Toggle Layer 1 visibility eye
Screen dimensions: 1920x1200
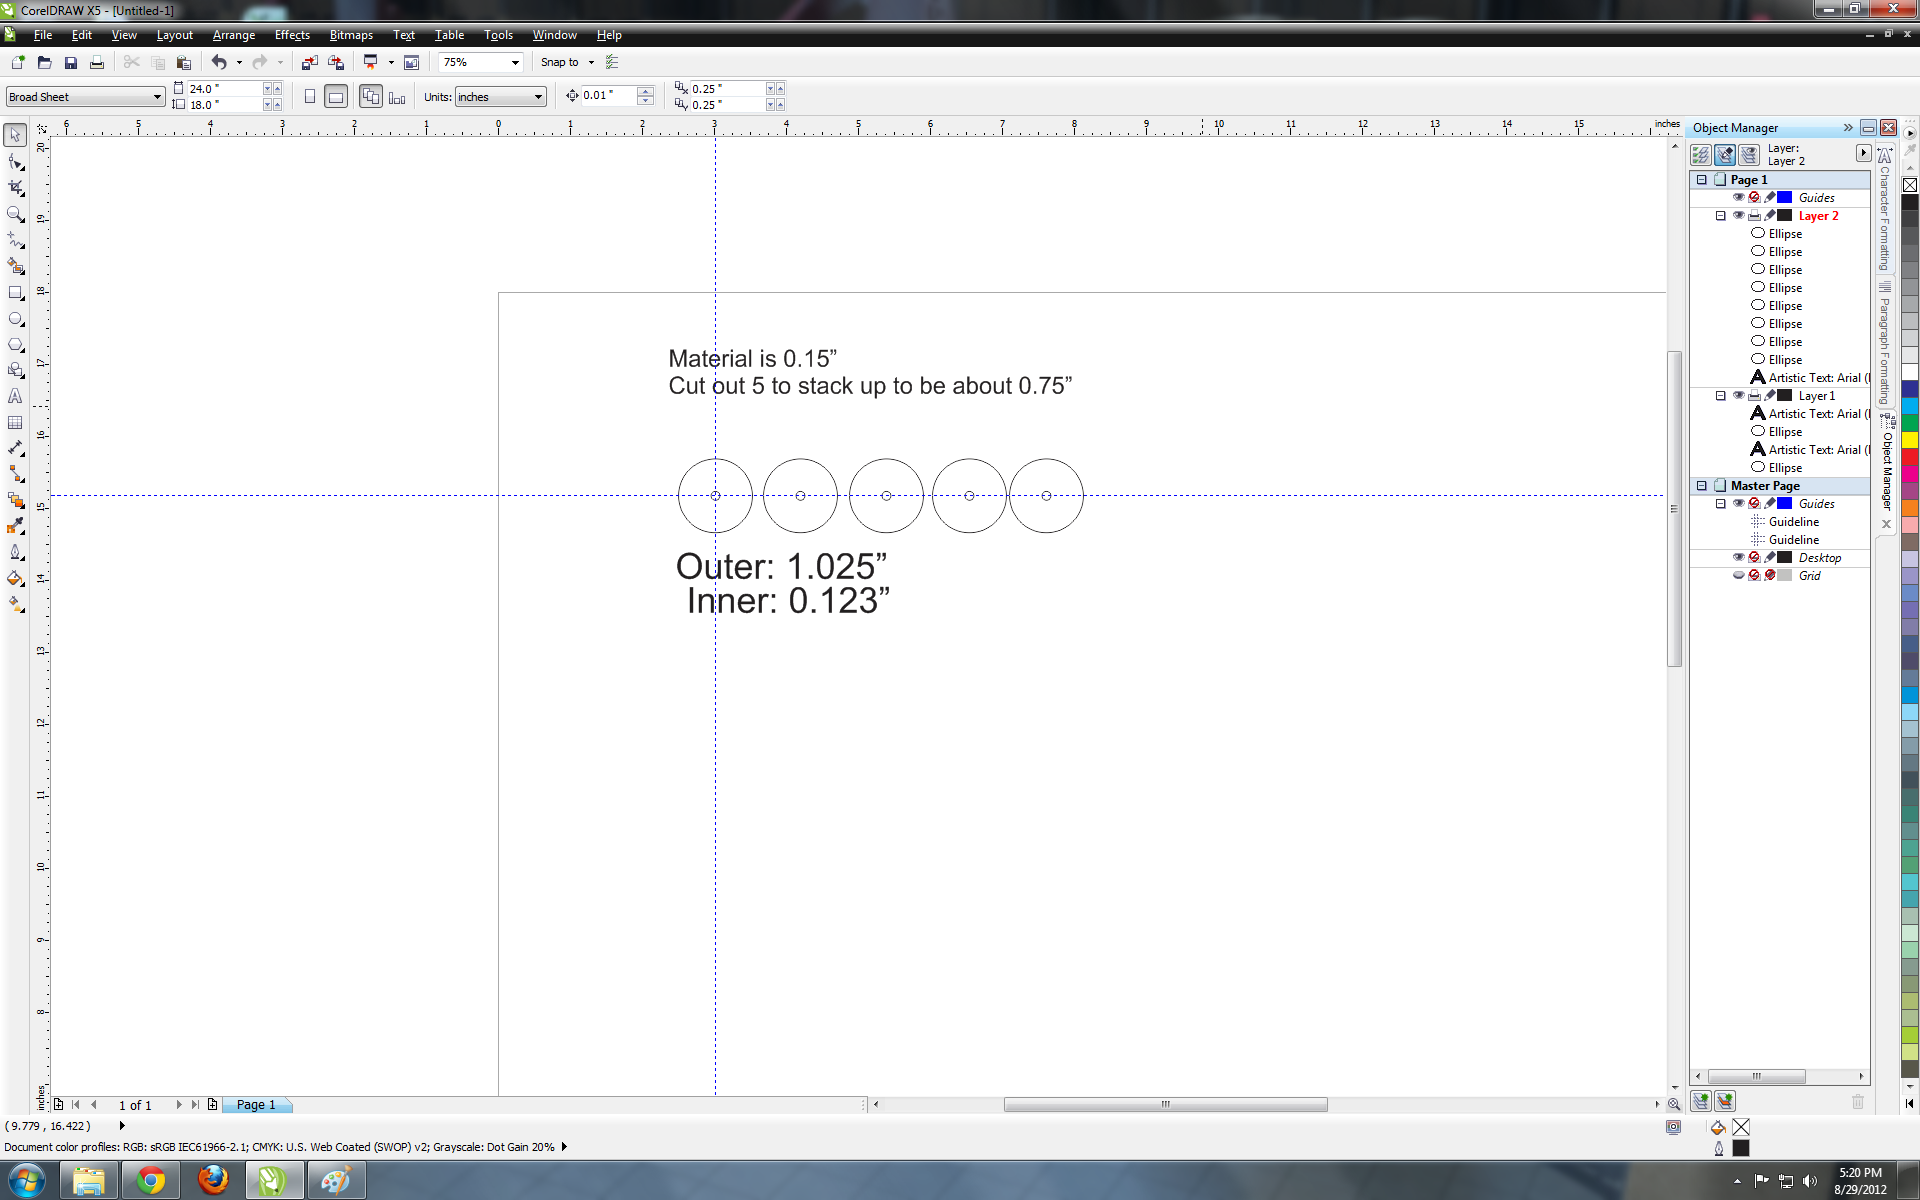[x=1738, y=395]
